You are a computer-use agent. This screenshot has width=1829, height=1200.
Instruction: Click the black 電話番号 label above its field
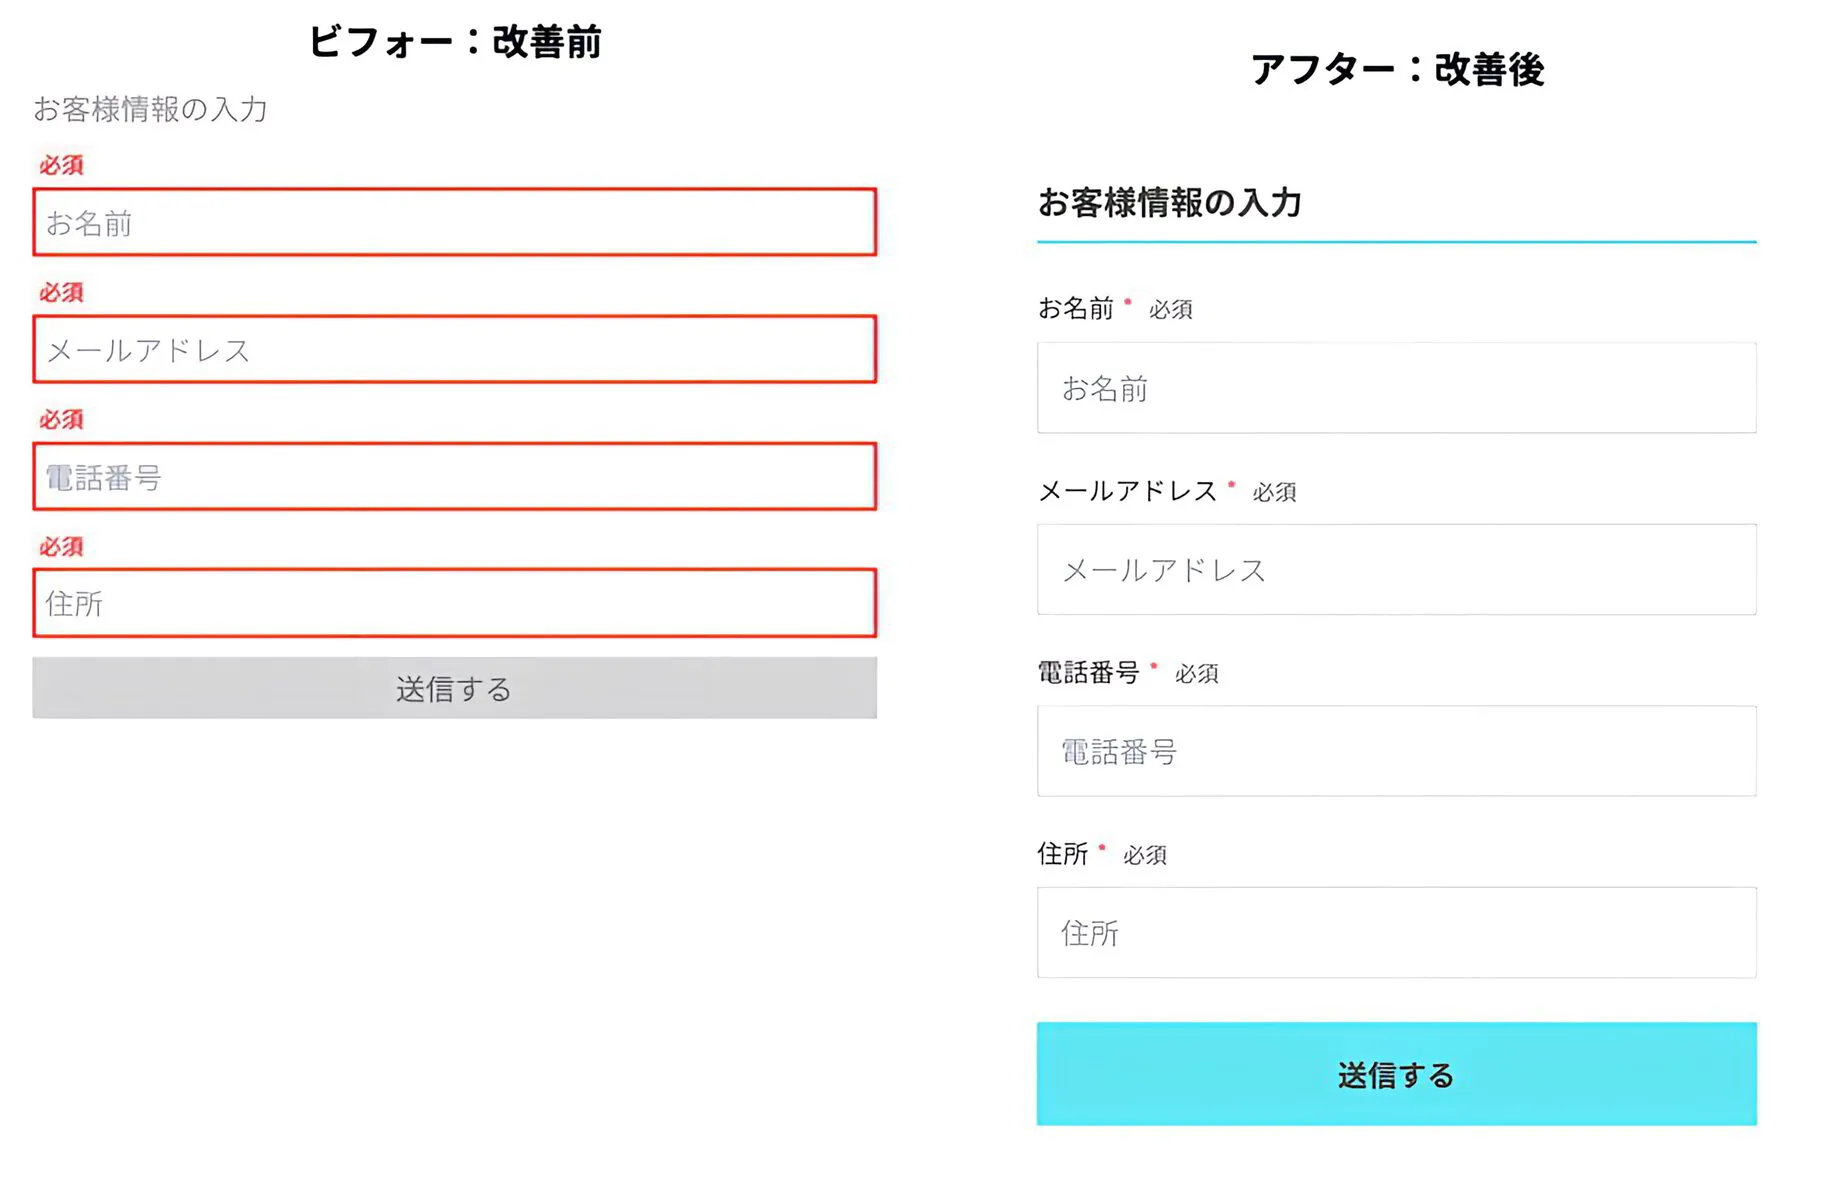pyautogui.click(x=1088, y=673)
